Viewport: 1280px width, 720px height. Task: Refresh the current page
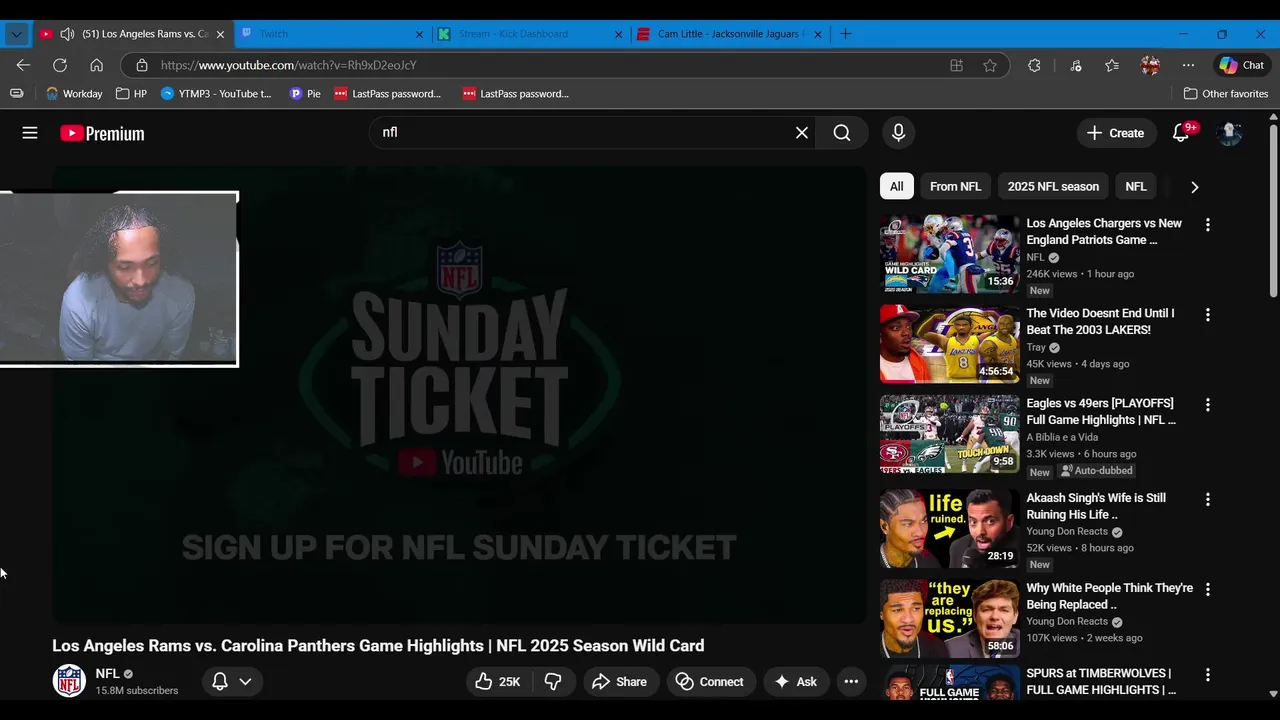tap(60, 65)
